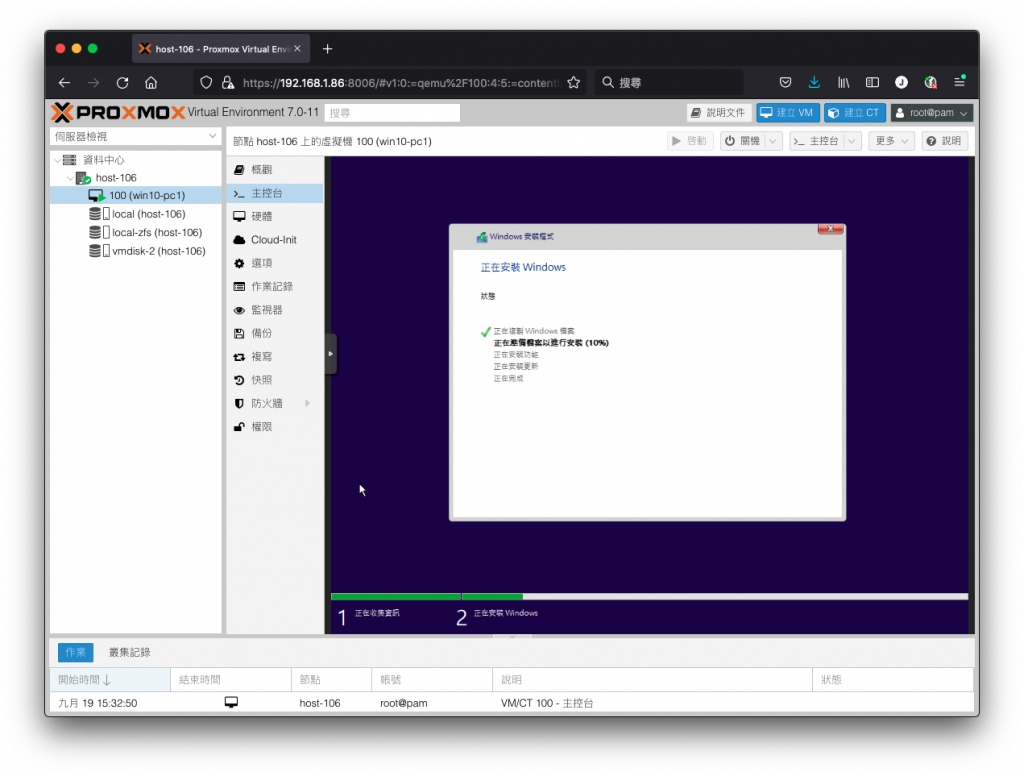Open 快照 snapshots menu item
This screenshot has height=776, width=1024.
(276, 380)
